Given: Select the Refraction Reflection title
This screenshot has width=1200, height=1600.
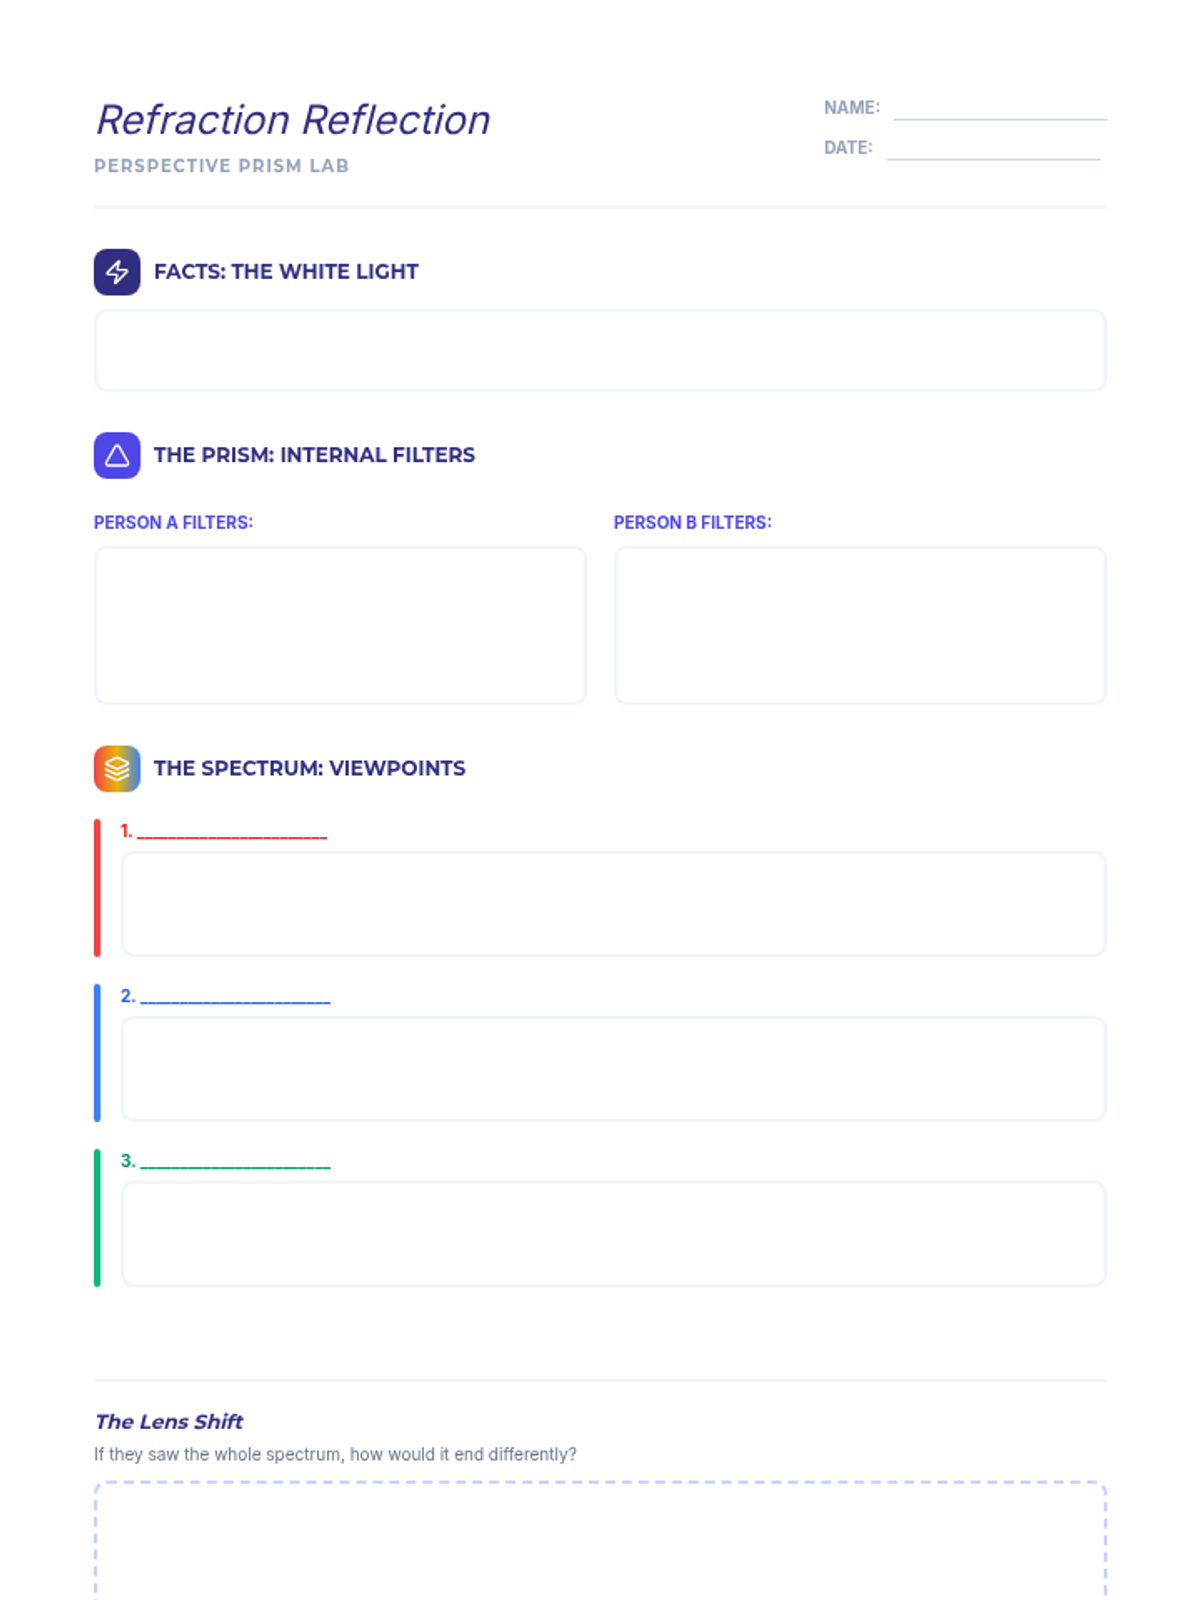Looking at the screenshot, I should 293,120.
